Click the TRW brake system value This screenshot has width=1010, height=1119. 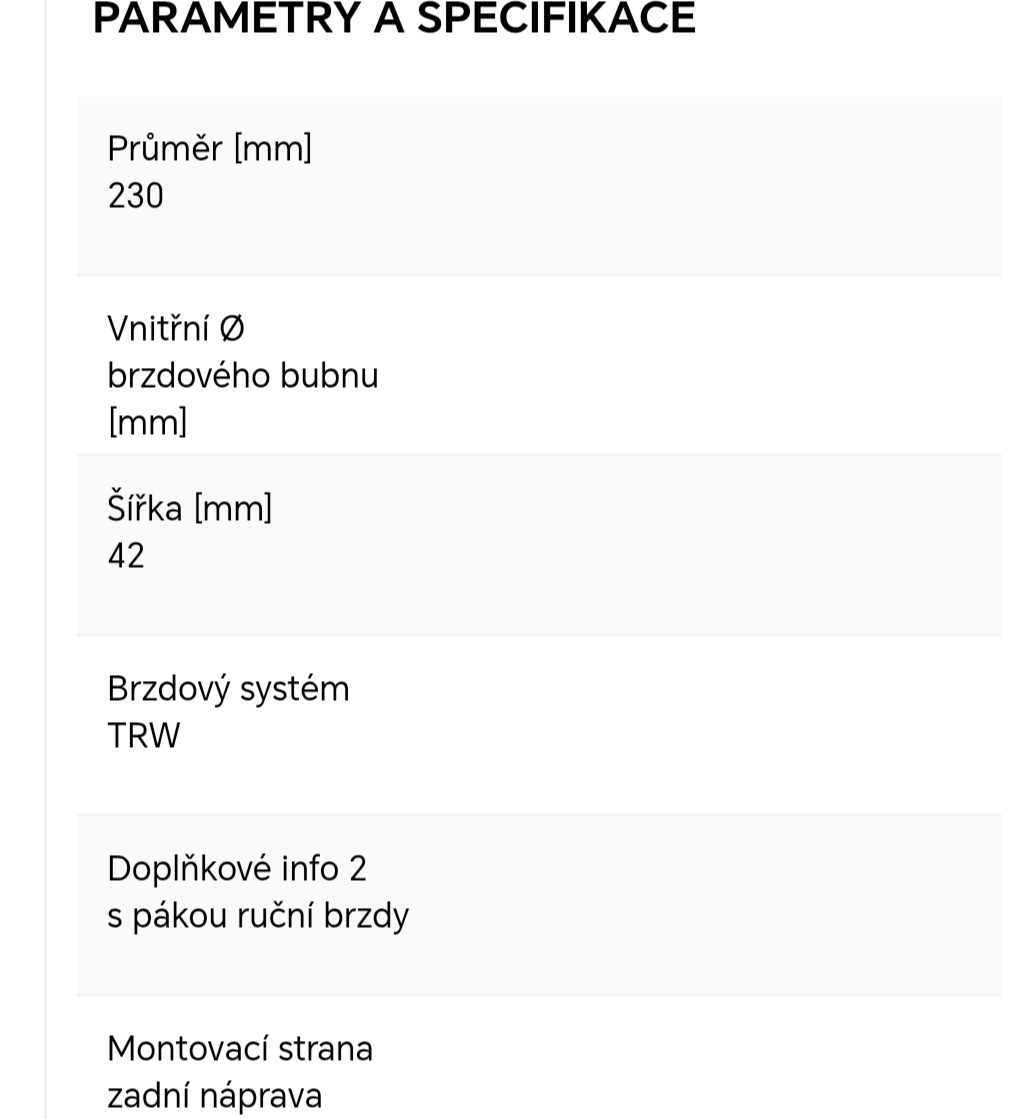(143, 736)
